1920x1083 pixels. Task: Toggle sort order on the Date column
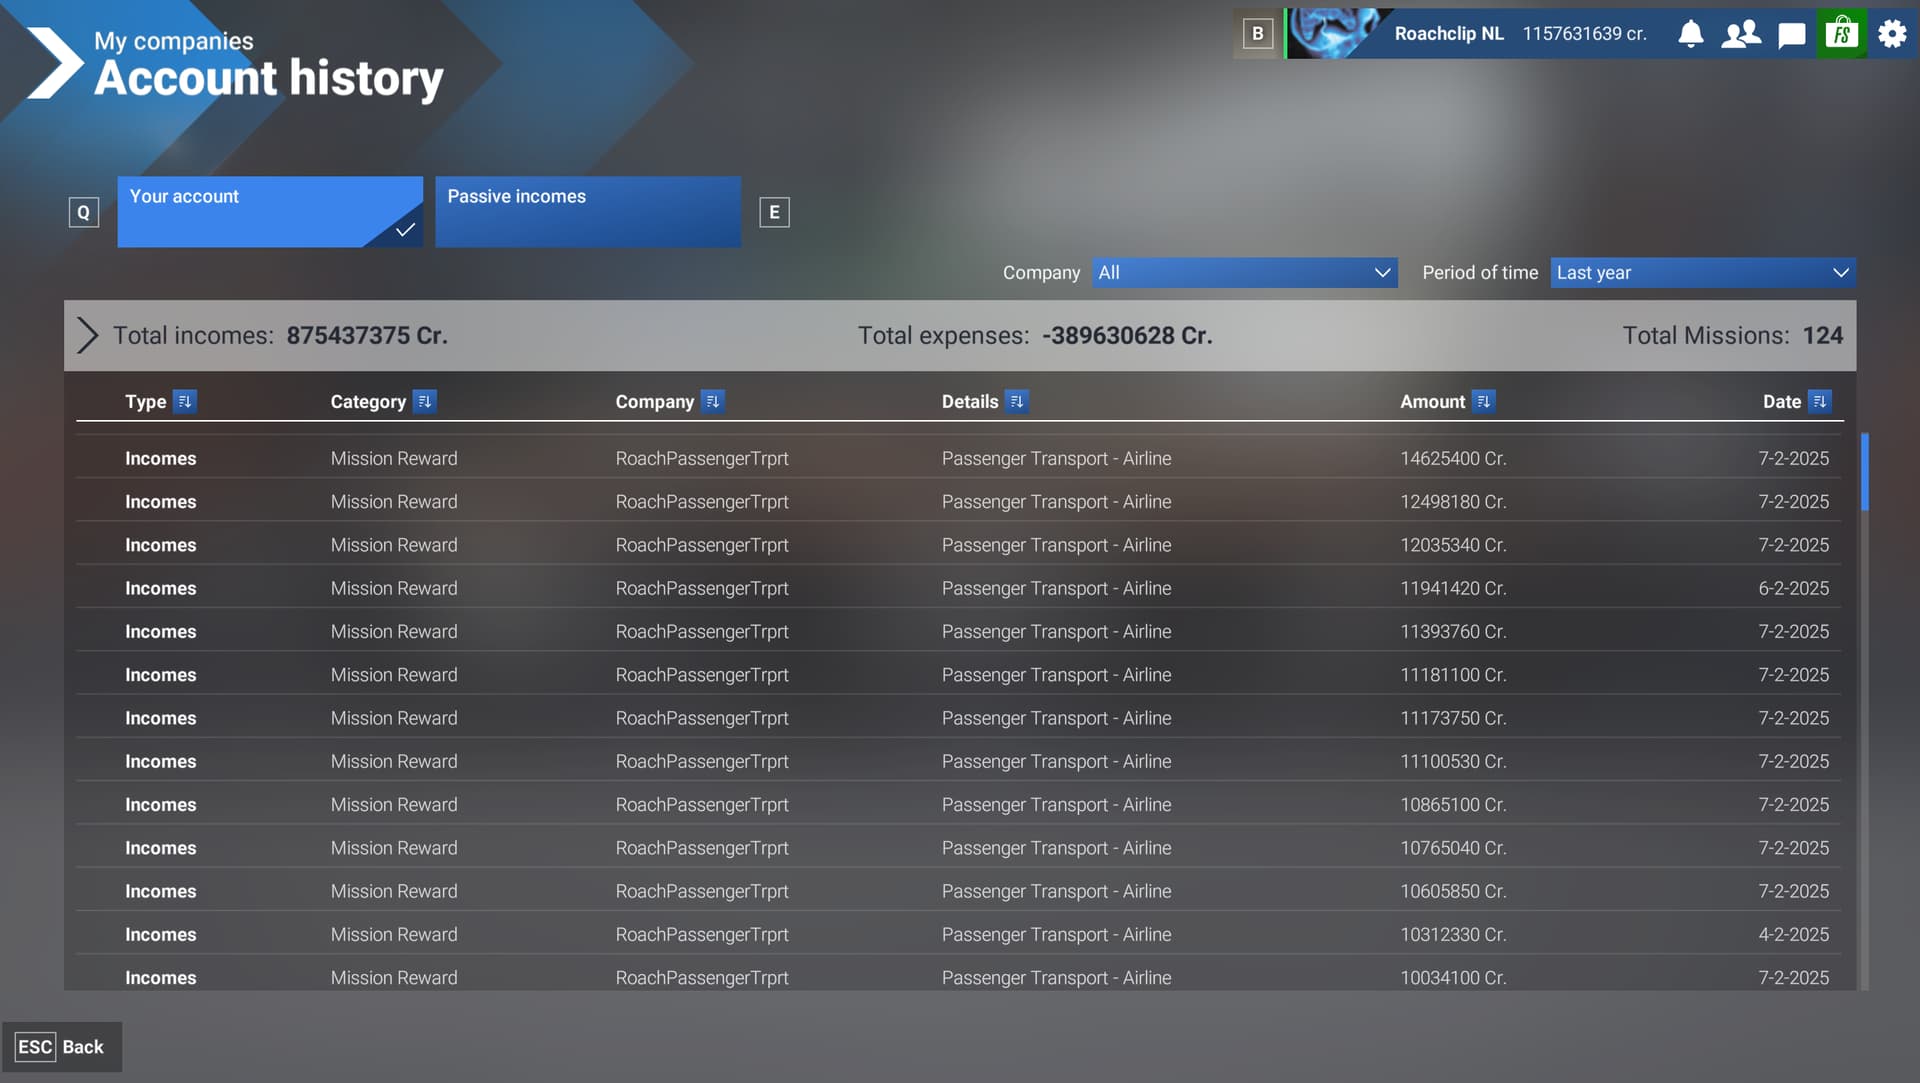pos(1821,401)
